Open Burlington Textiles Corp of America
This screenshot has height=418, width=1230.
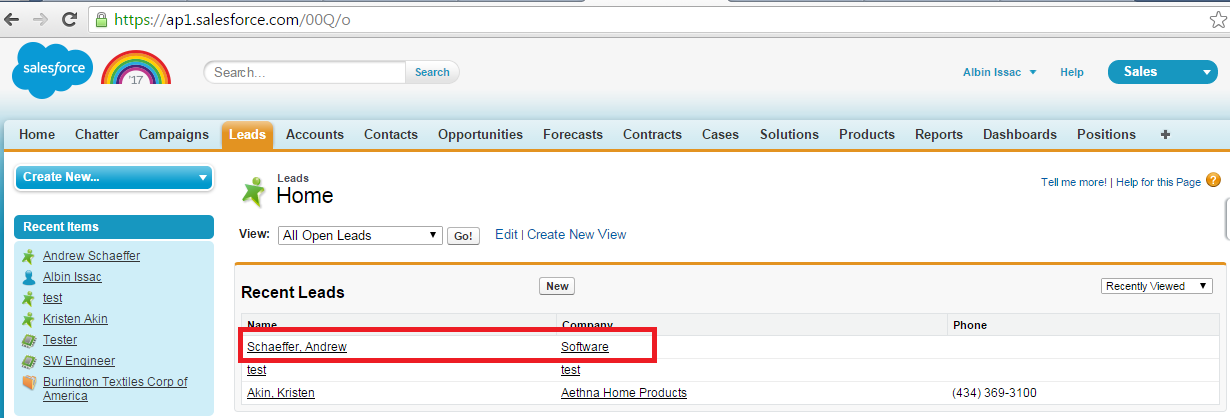coord(115,388)
